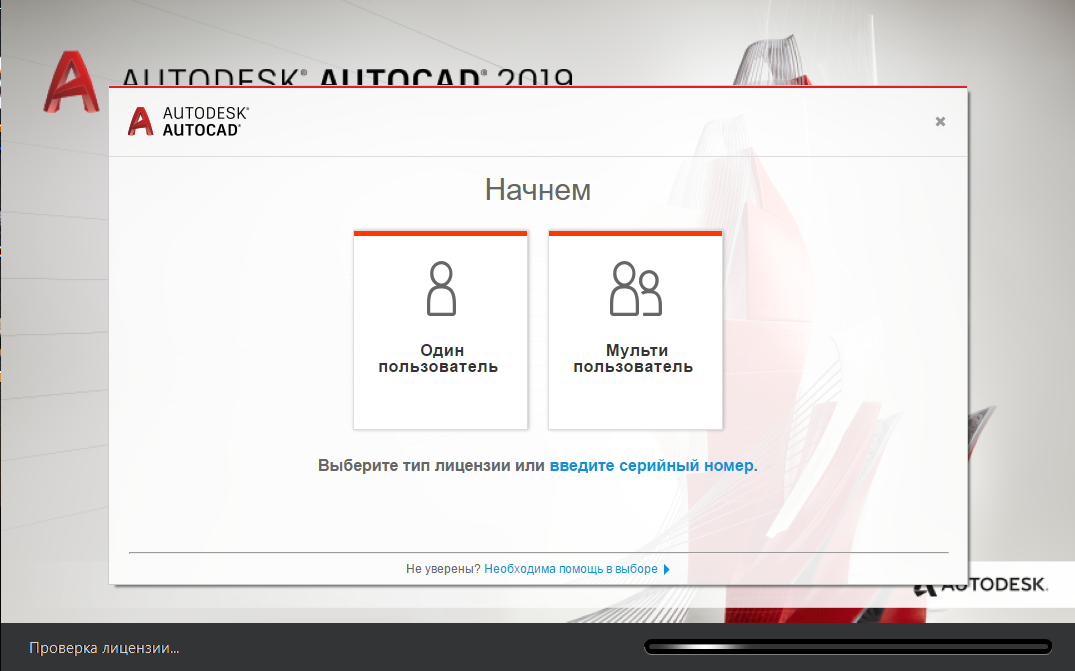The width and height of the screenshot is (1075, 671).
Task: Close the license dialog with the X button
Action: (x=940, y=121)
